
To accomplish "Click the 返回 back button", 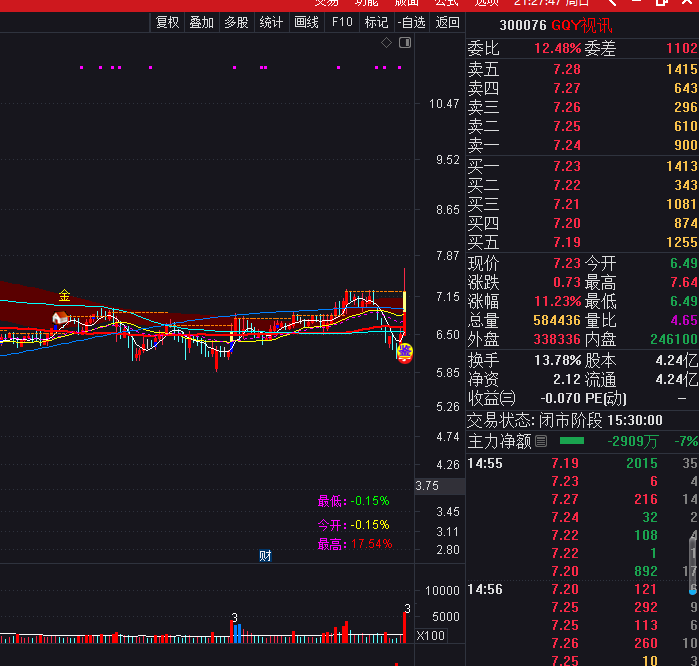I will click(448, 22).
